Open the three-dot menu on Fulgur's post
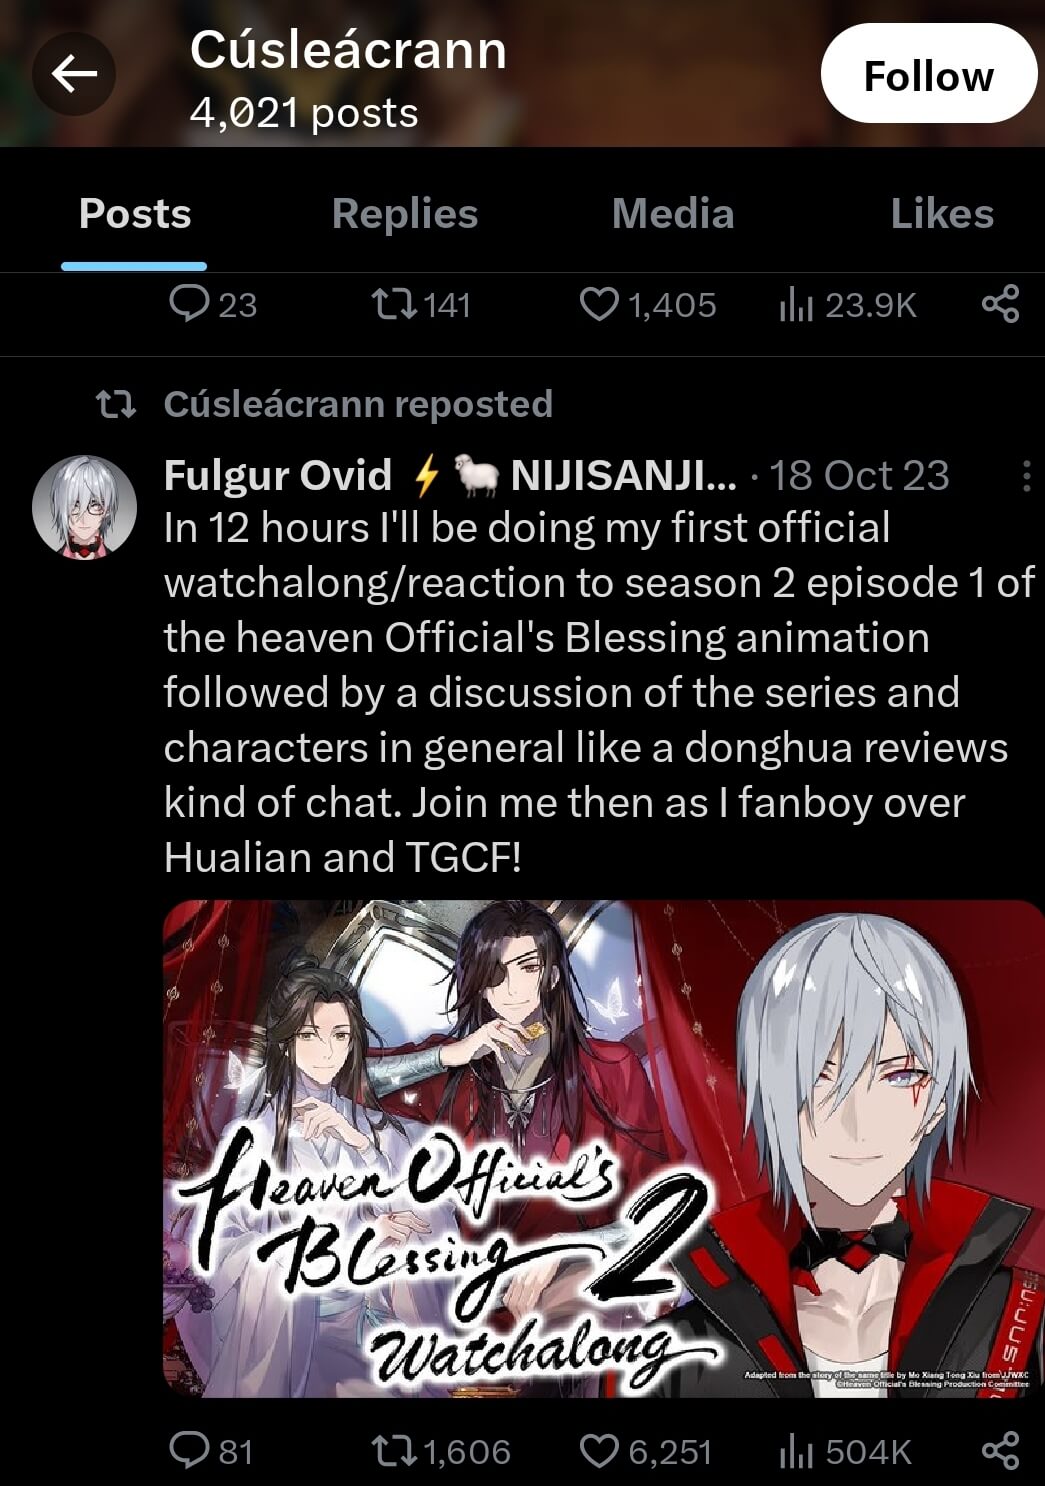The image size is (1045, 1486). [x=1026, y=476]
